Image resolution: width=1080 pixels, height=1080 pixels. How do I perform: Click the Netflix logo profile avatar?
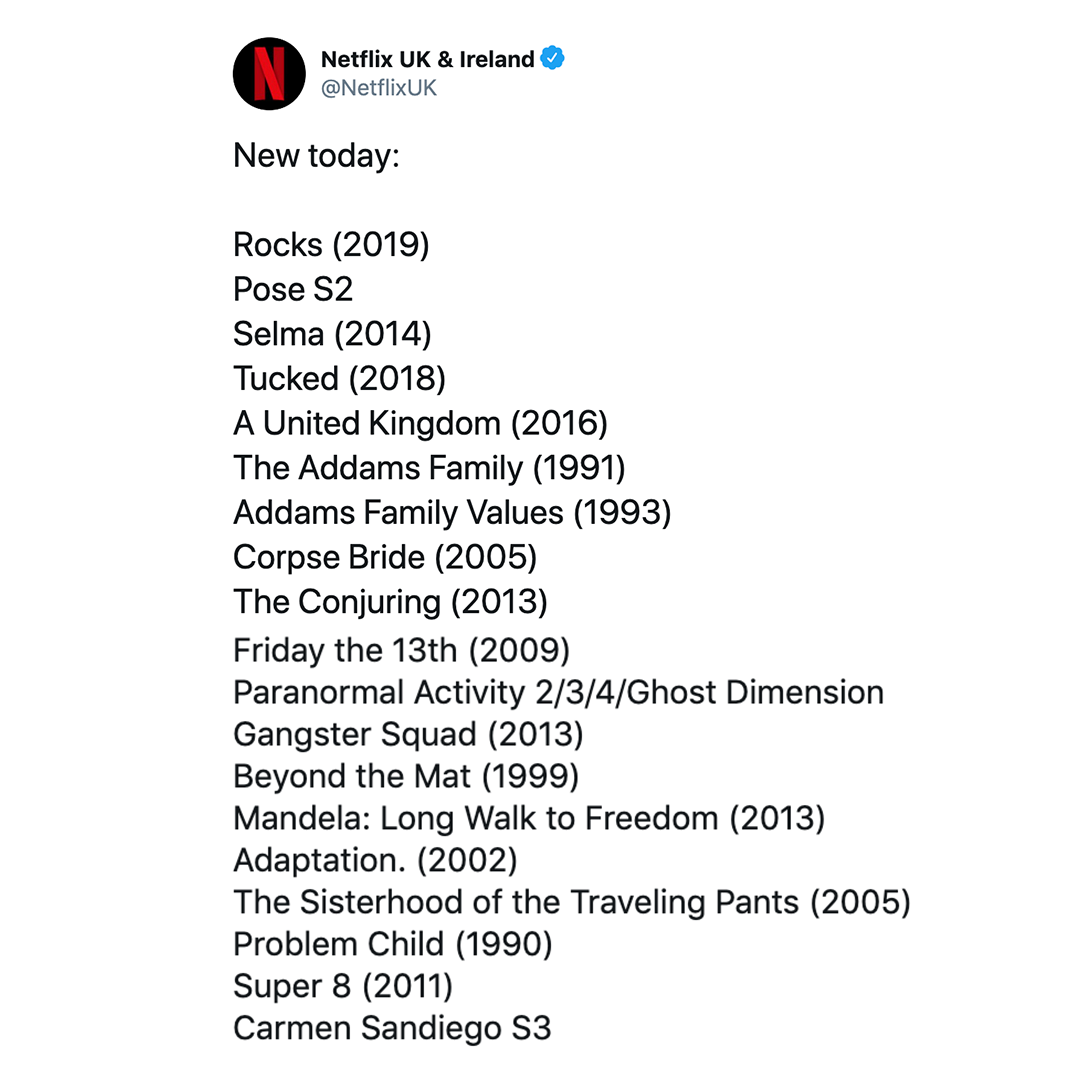(269, 74)
